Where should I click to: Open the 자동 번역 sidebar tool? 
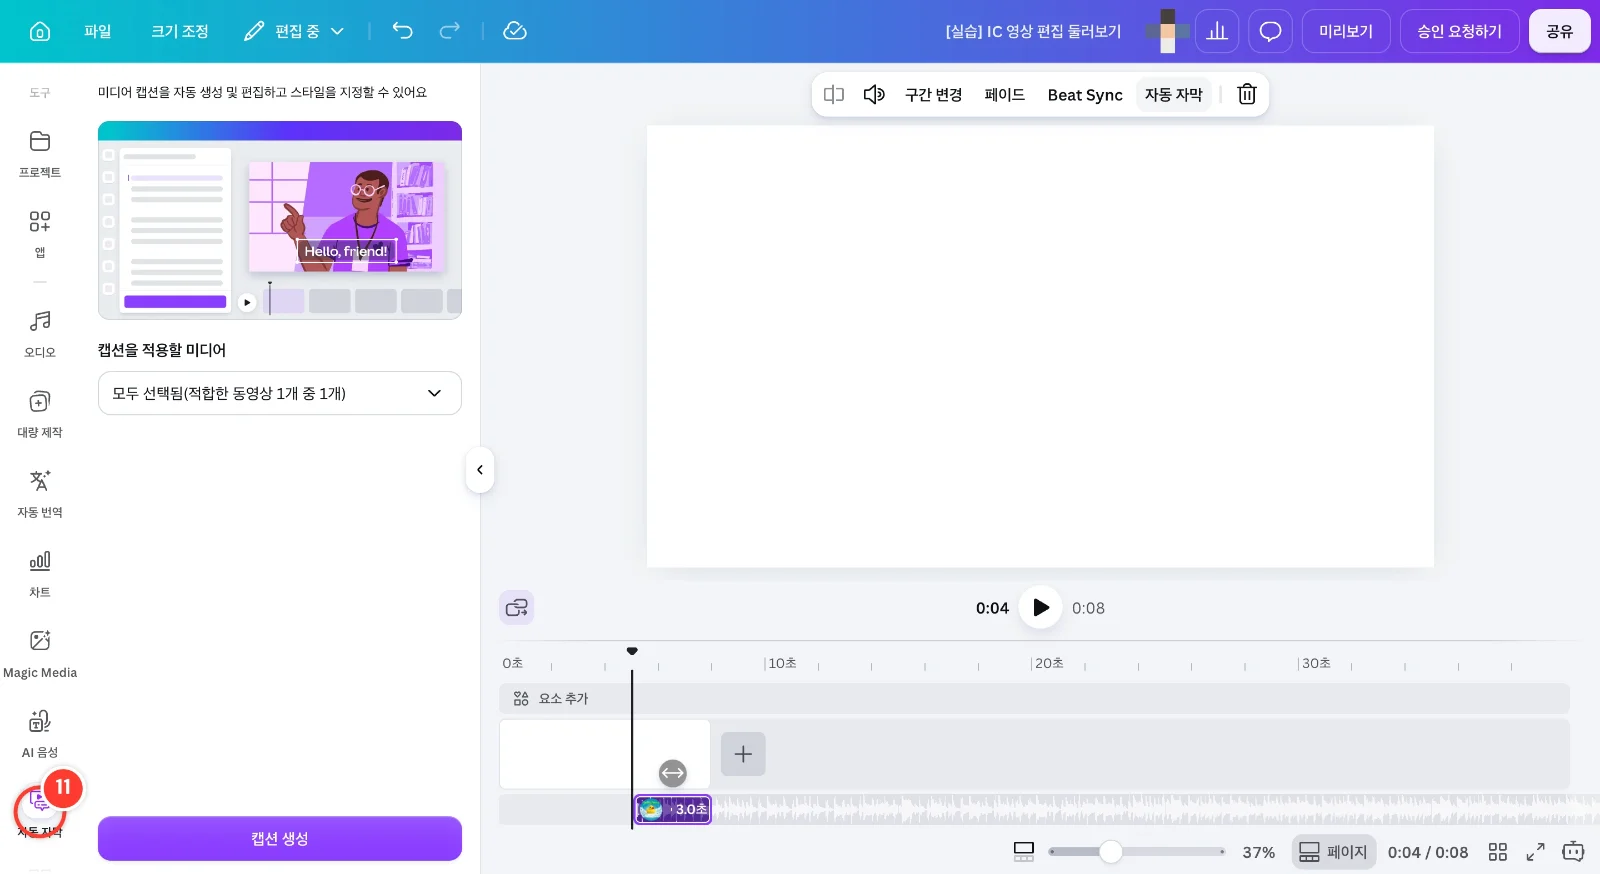[40, 494]
